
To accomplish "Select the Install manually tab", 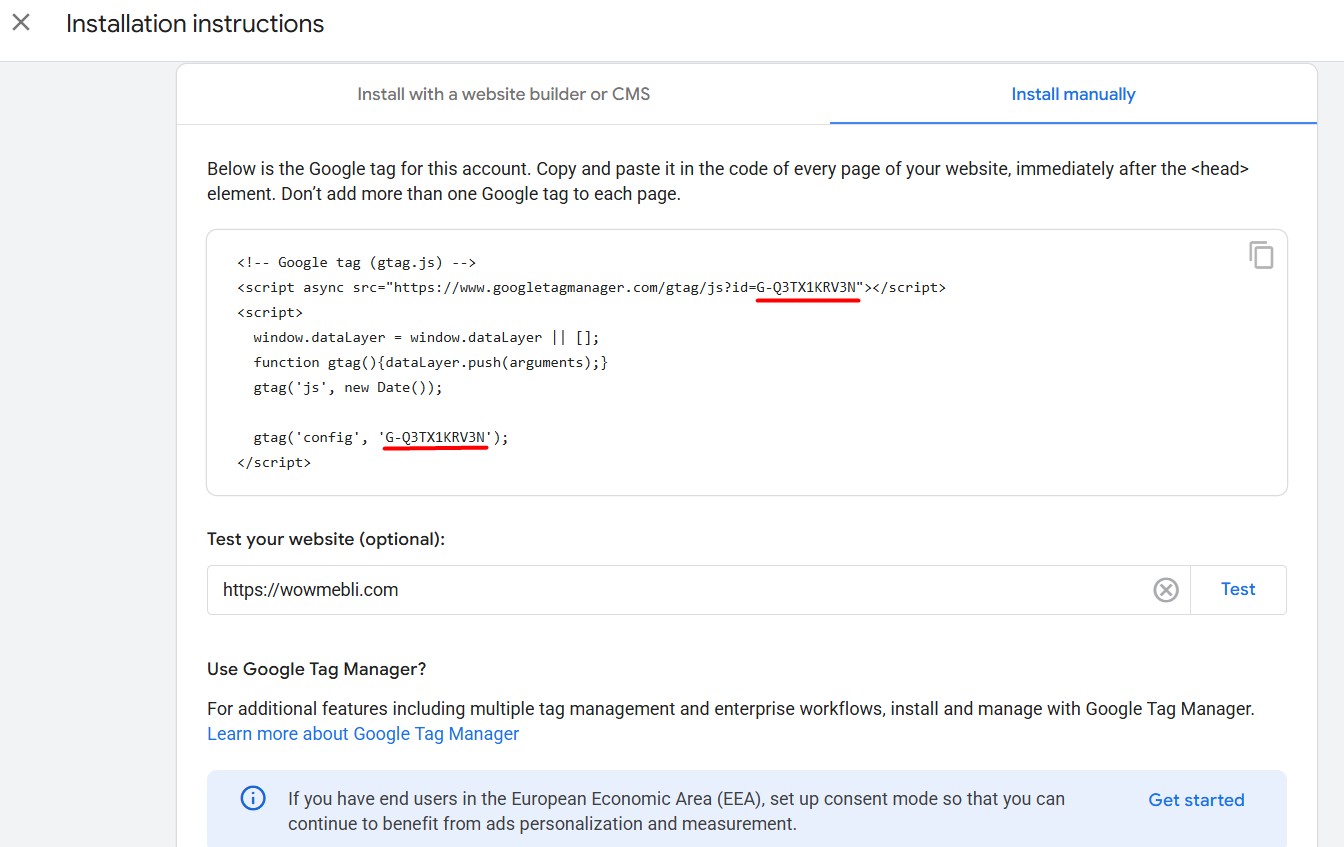I will click(x=1073, y=94).
